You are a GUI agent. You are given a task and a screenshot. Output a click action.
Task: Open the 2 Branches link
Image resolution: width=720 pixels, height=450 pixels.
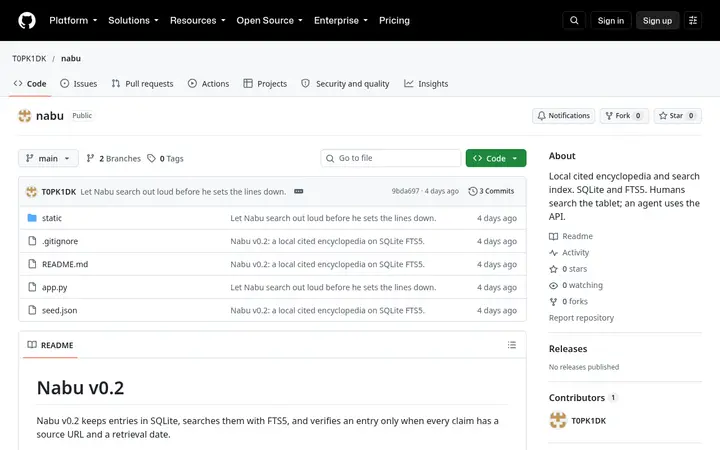pyautogui.click(x=113, y=158)
